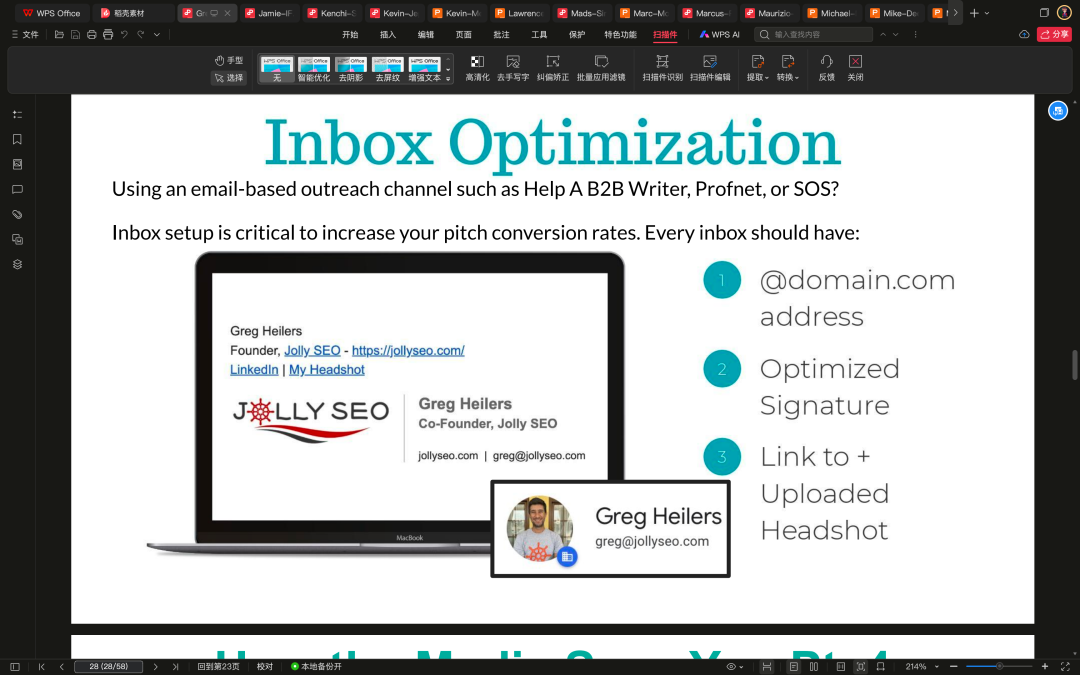Switch to the Jamie document tab

tap(269, 13)
